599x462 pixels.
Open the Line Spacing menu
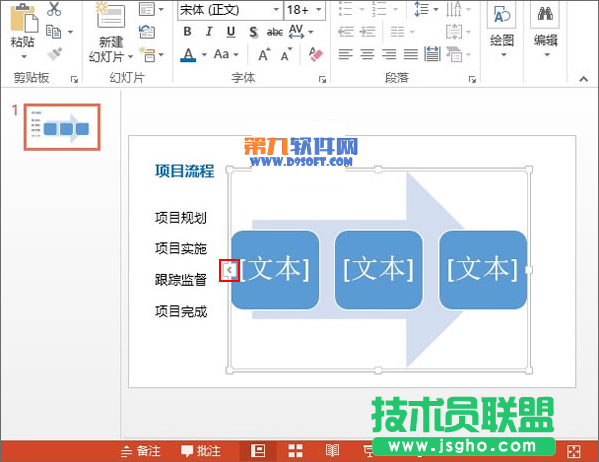(426, 9)
